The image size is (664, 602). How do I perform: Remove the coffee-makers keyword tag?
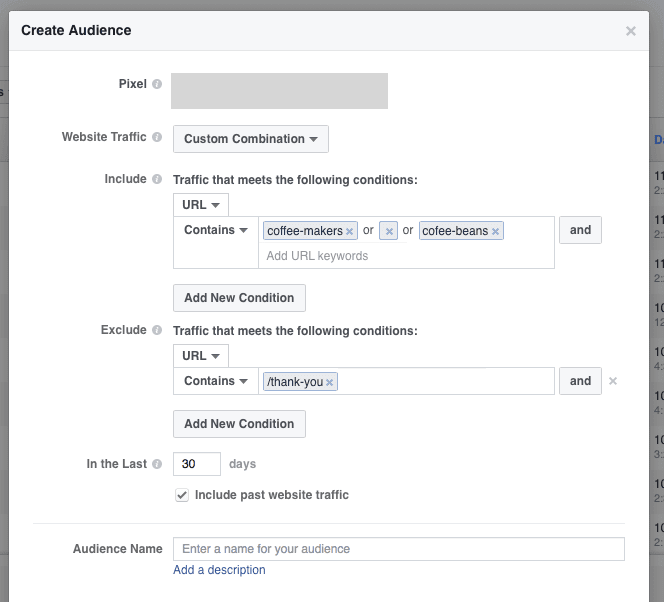point(349,231)
